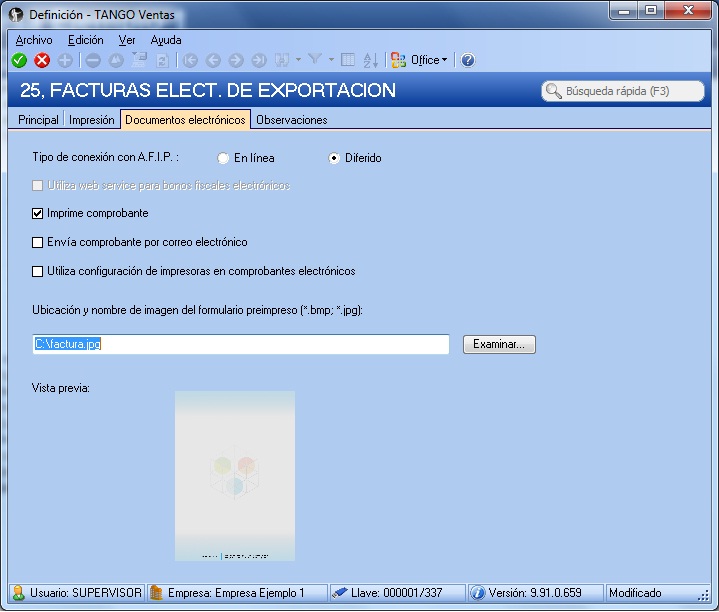Expand the filter dropdown arrow
This screenshot has height=612, width=719.
tap(331, 60)
